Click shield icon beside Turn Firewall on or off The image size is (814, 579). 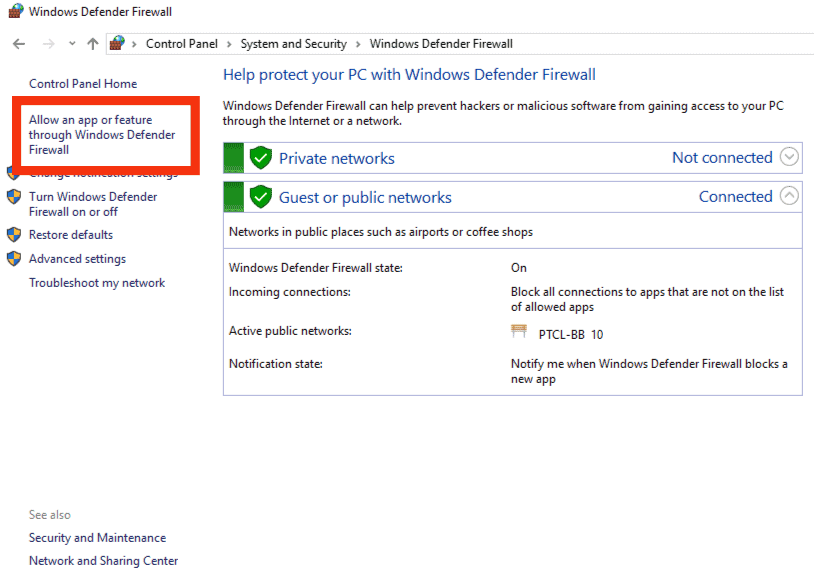[14, 197]
